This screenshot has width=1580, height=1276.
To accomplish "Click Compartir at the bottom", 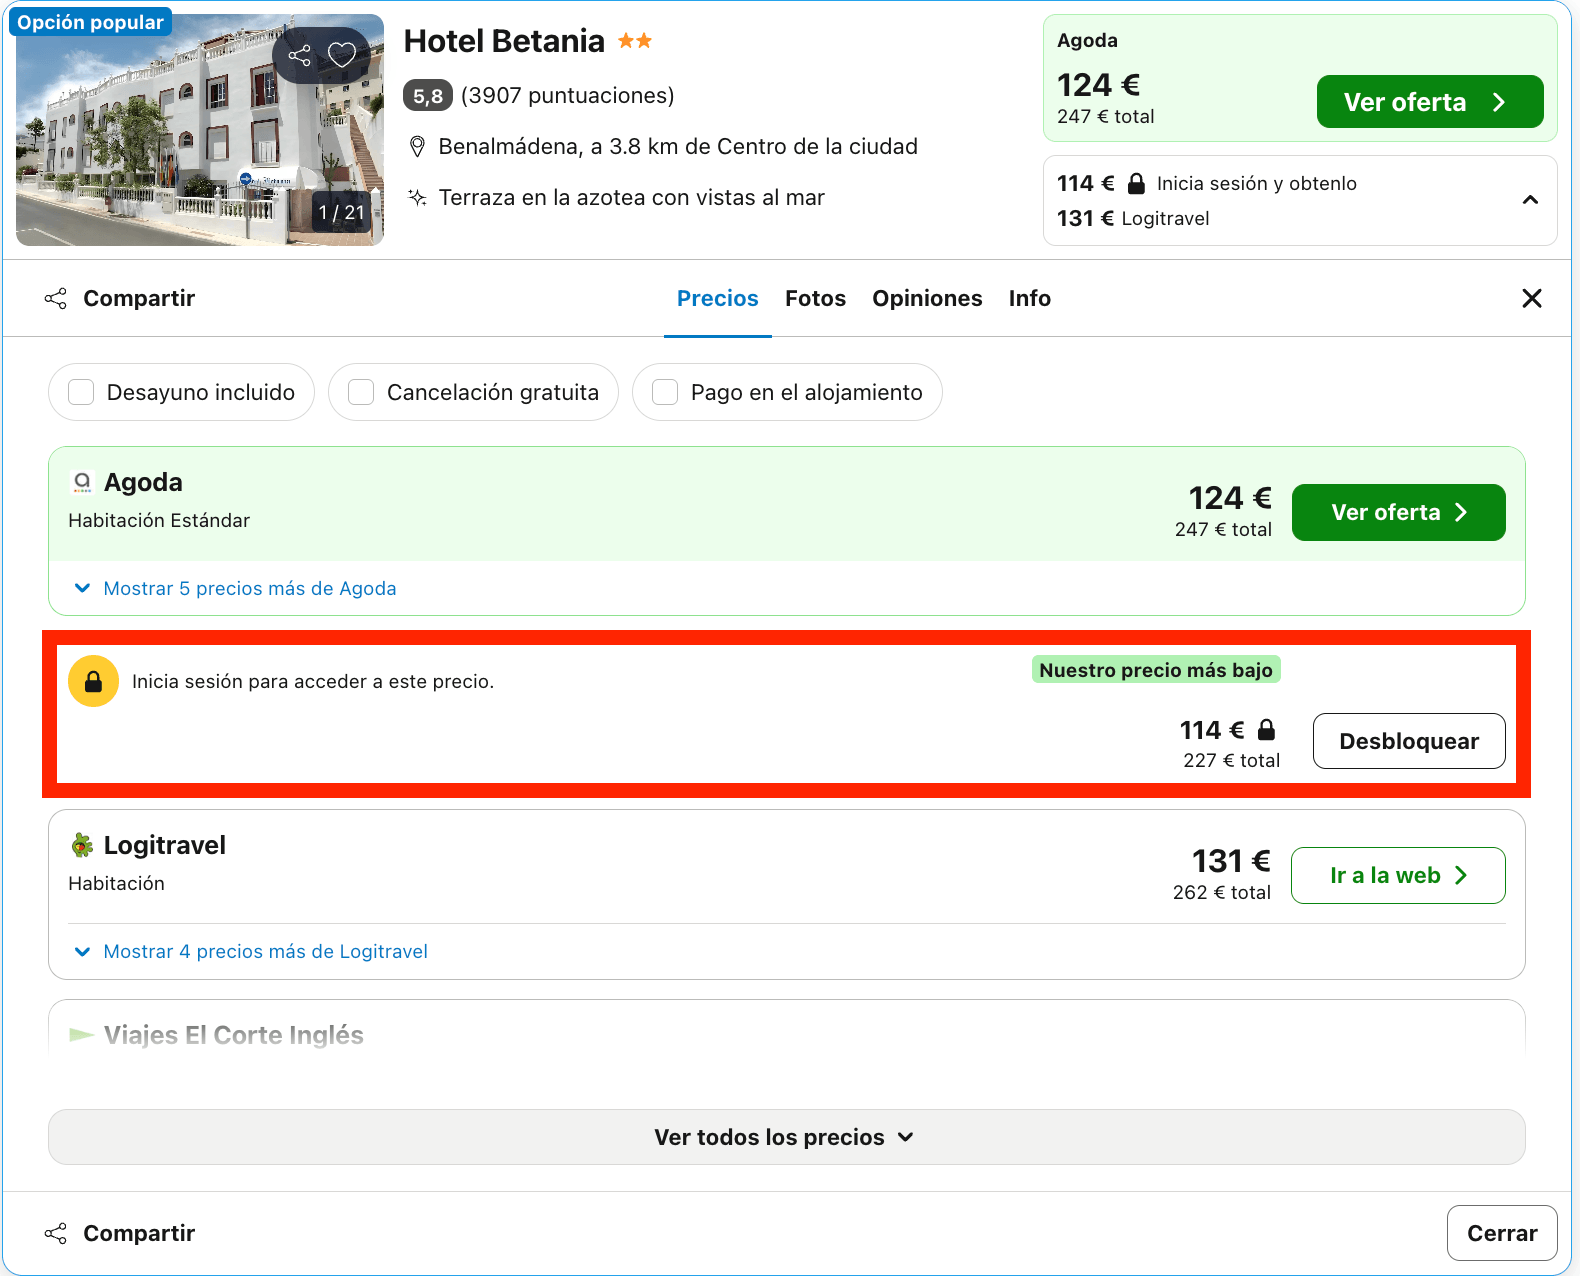I will pyautogui.click(x=139, y=1233).
